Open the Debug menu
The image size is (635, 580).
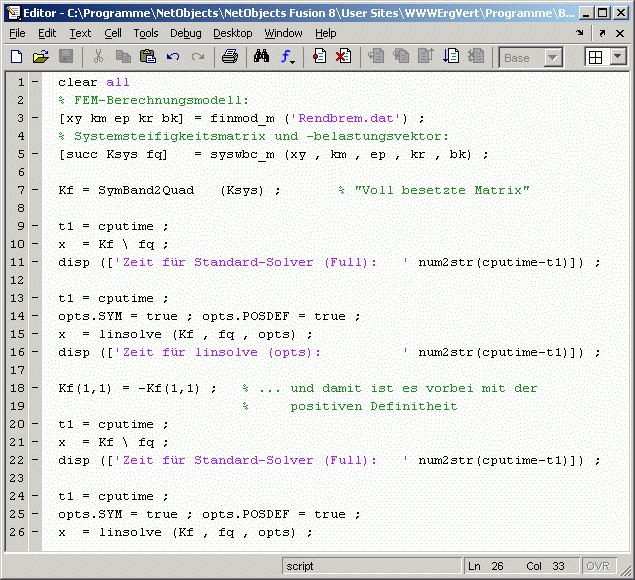pos(185,33)
